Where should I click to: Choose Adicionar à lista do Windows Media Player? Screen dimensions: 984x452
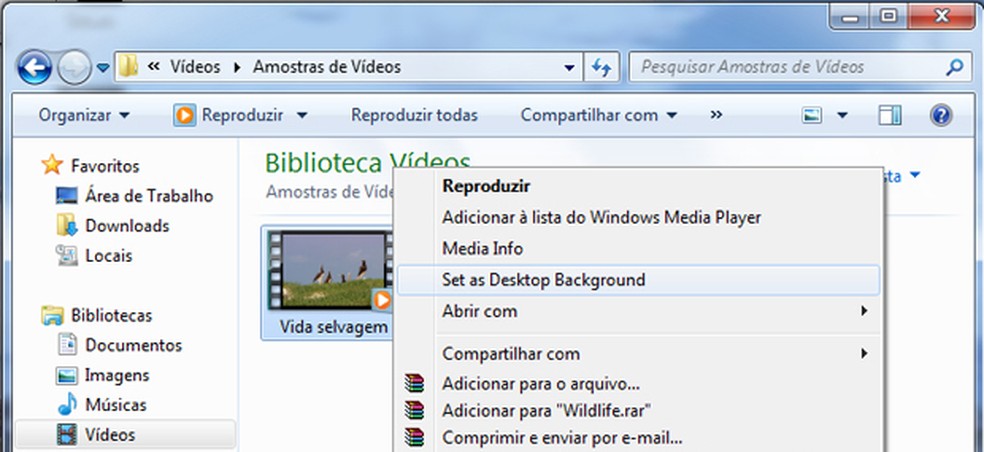pyautogui.click(x=601, y=218)
